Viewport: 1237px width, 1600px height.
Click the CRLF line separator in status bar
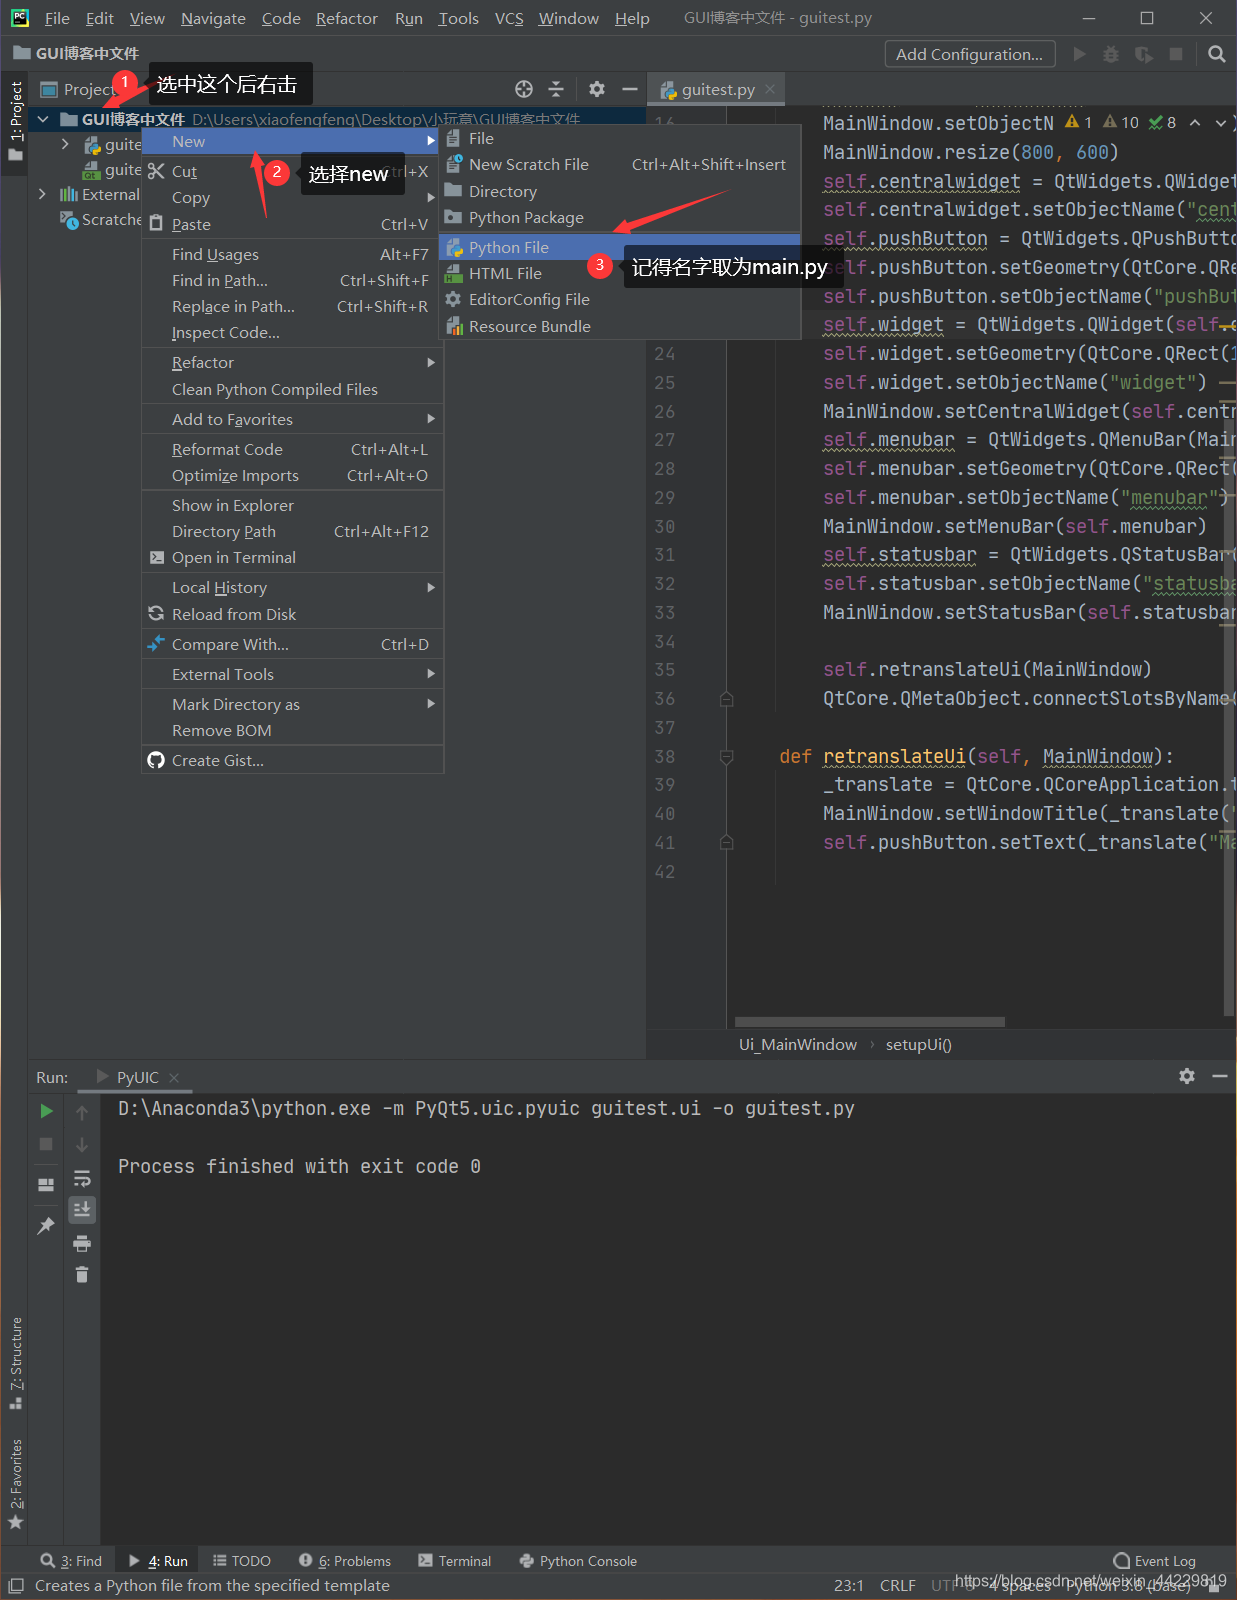[x=898, y=1585]
